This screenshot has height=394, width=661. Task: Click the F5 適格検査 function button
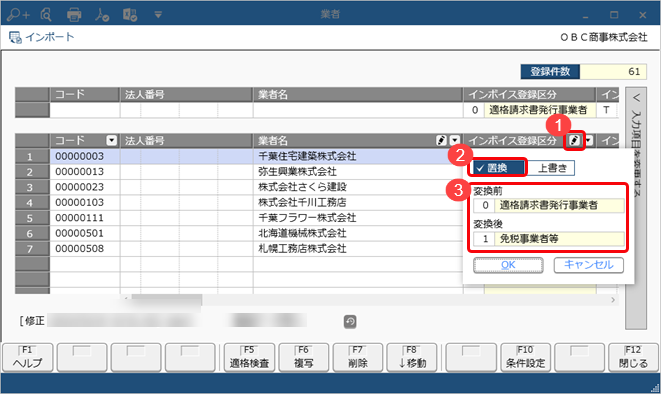(x=249, y=357)
